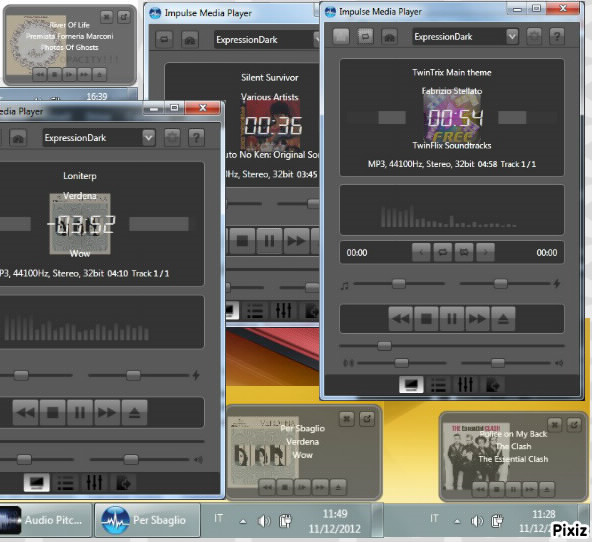The height and width of the screenshot is (542, 592).
Task: Restore full view from Police on My Back mini player
Action: tap(574, 425)
